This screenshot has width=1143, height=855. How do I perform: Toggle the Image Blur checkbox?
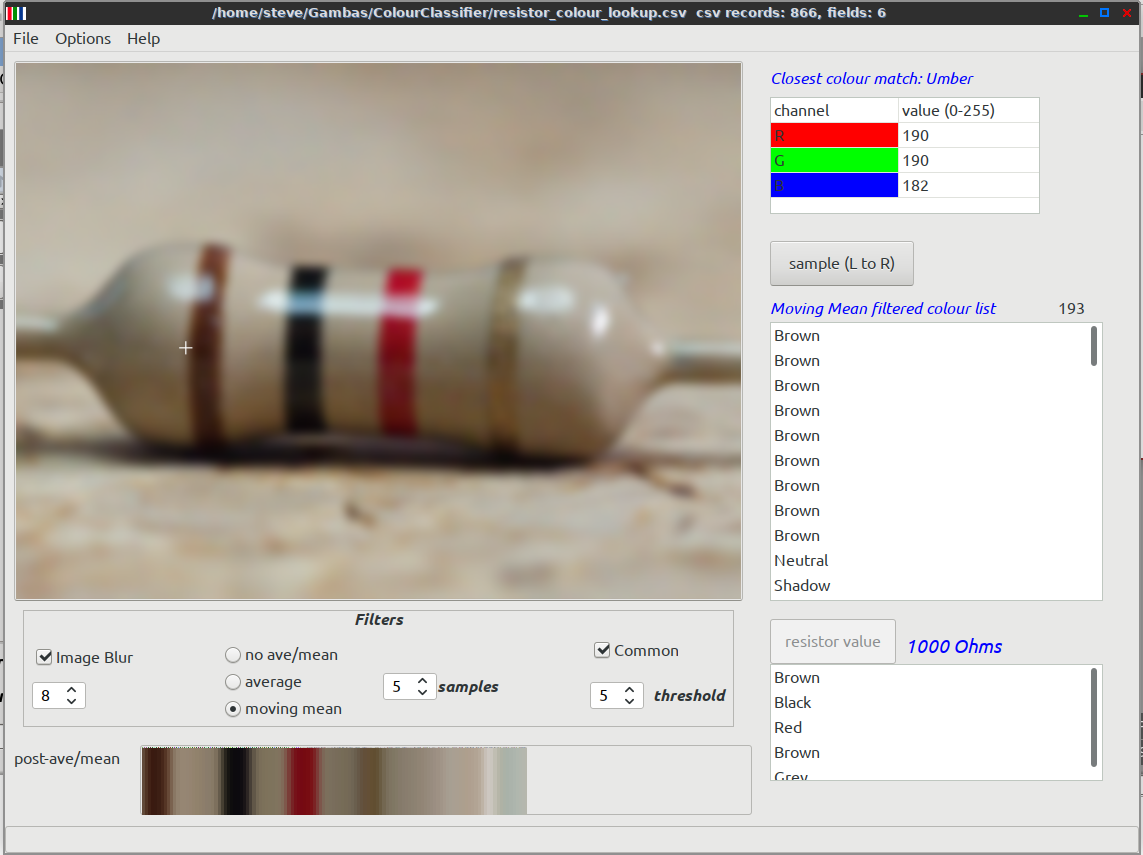(44, 657)
